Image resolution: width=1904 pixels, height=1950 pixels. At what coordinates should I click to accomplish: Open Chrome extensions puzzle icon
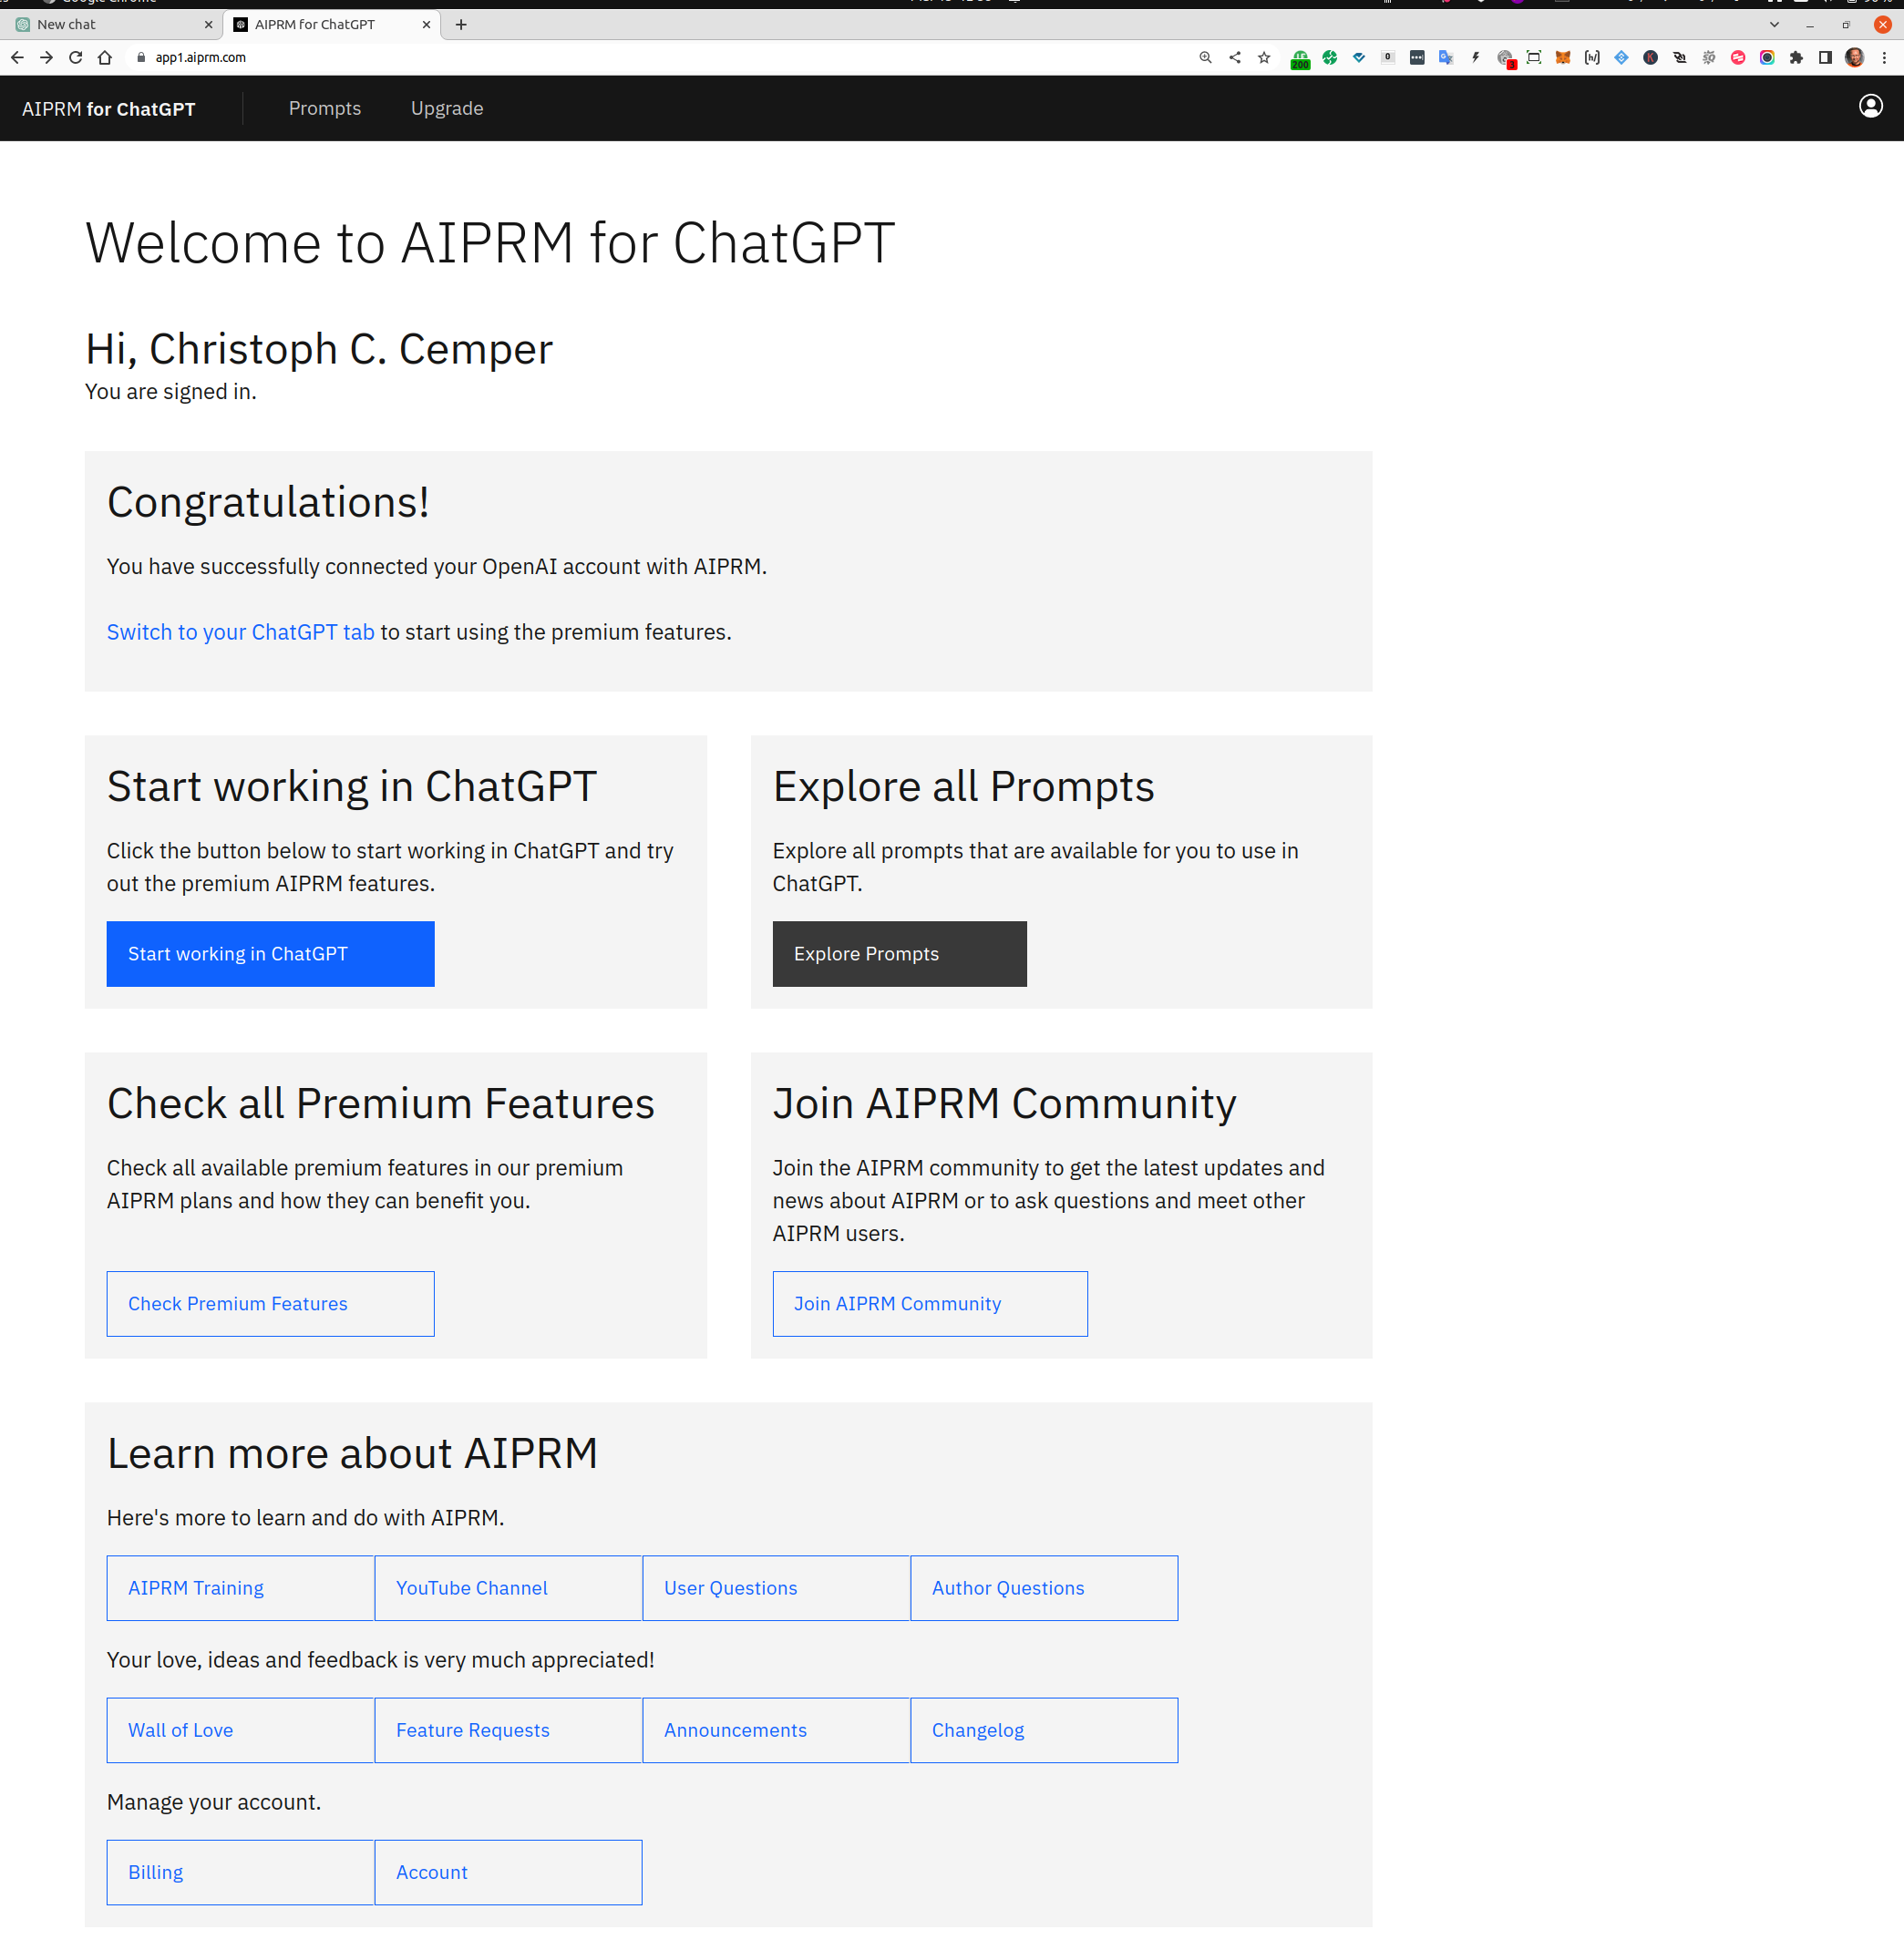1796,58
